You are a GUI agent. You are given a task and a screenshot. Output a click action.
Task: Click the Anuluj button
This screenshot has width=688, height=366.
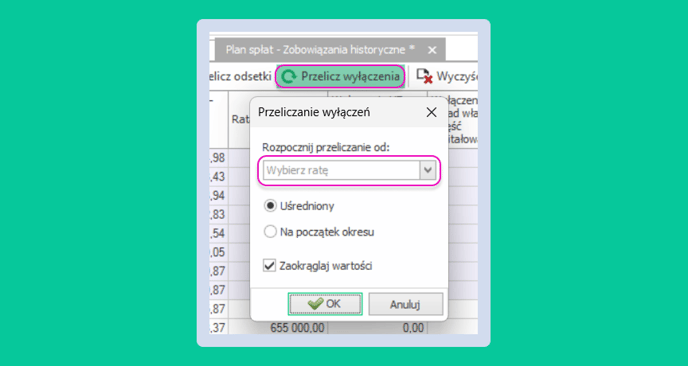(x=405, y=304)
